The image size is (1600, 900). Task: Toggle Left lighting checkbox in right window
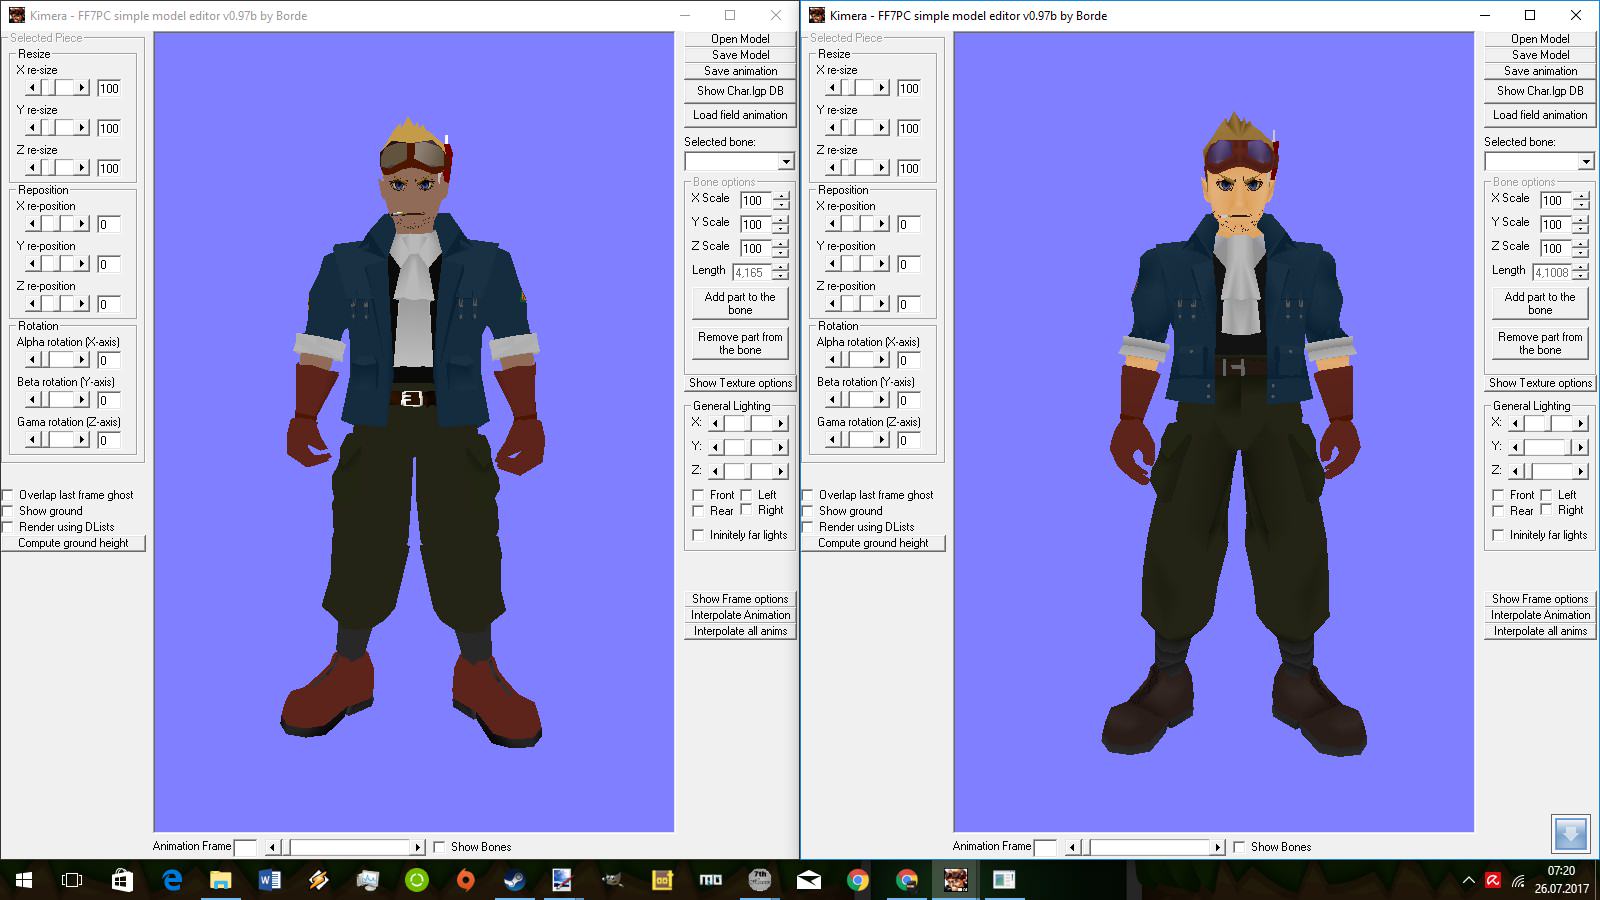1546,495
